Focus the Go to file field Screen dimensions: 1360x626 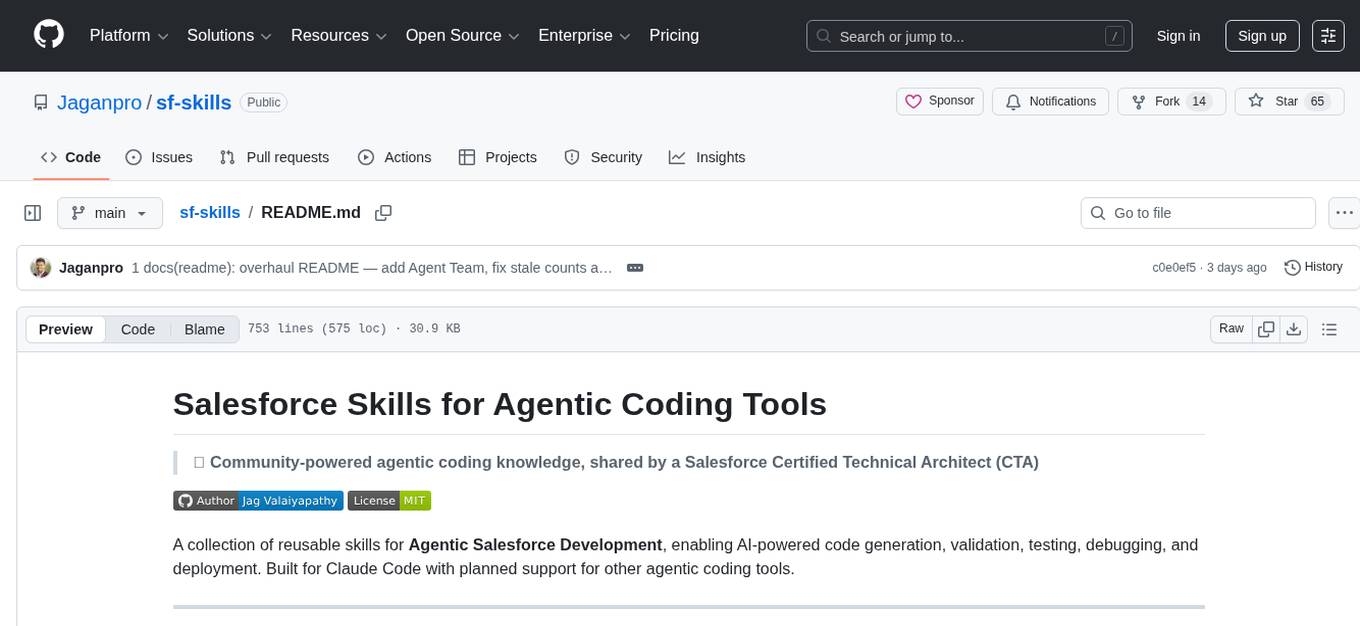(1197, 213)
